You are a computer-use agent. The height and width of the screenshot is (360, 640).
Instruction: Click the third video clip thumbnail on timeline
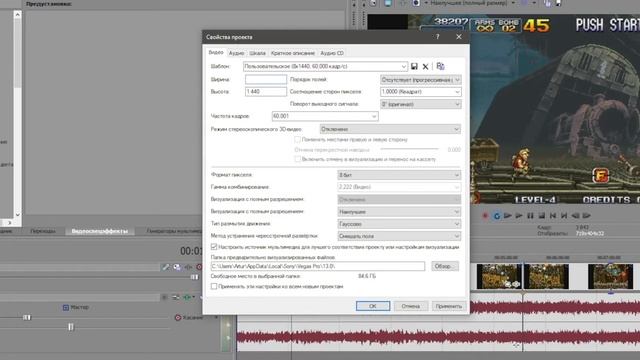coord(610,276)
